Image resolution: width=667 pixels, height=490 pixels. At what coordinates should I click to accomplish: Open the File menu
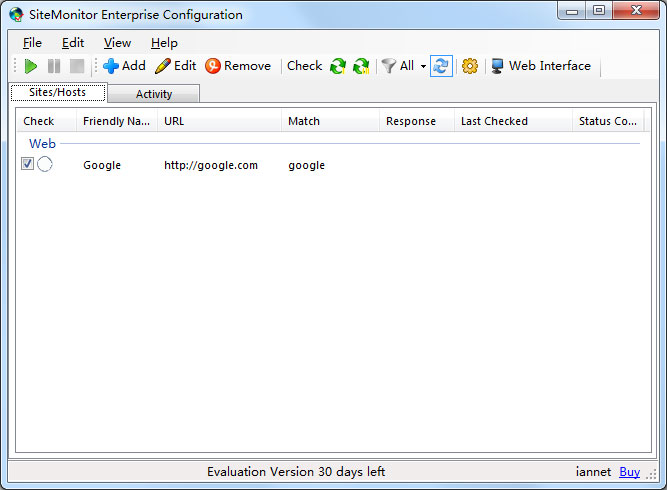click(x=32, y=43)
